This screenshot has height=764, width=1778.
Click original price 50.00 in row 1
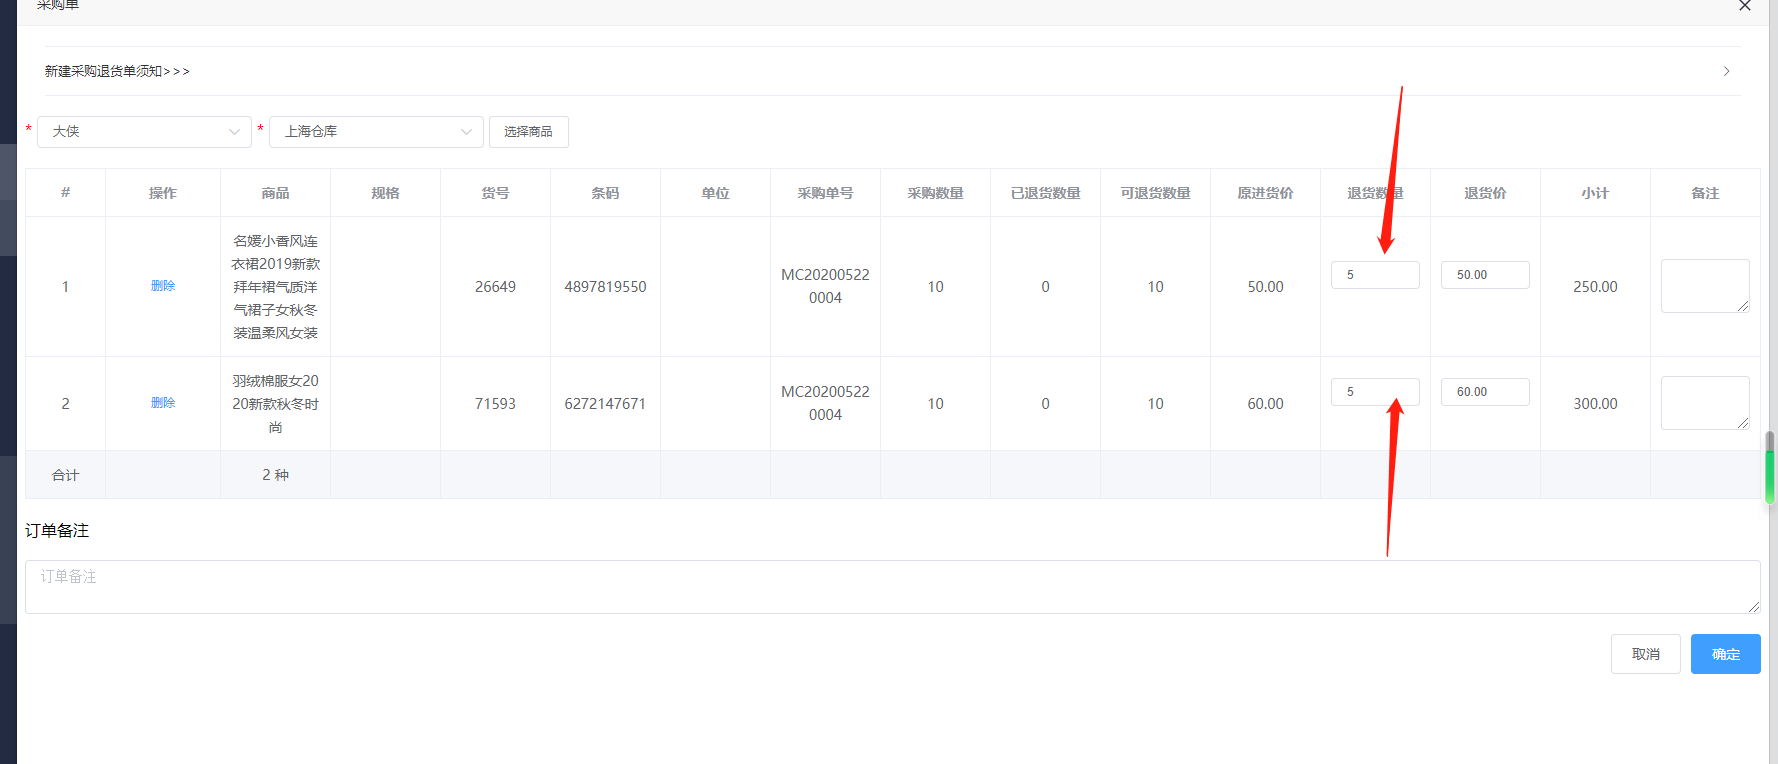tap(1265, 287)
